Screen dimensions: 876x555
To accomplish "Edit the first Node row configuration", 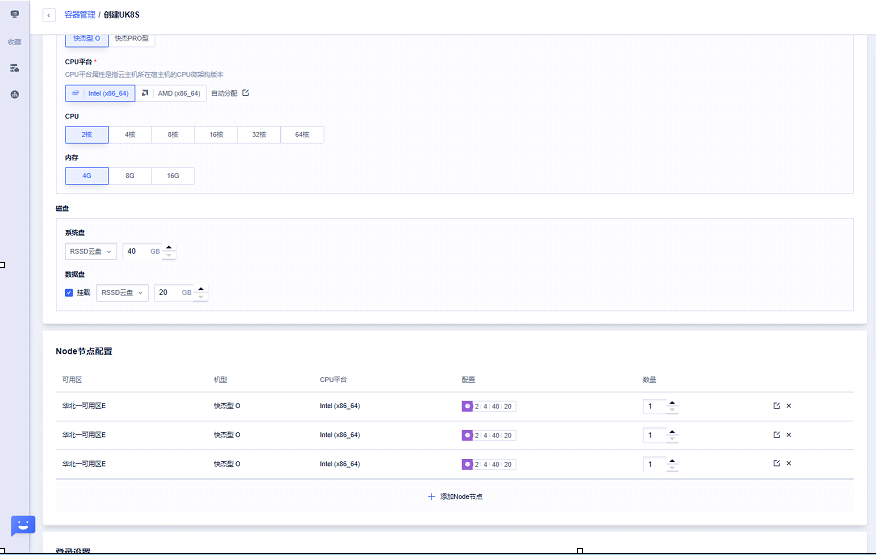I will (776, 406).
